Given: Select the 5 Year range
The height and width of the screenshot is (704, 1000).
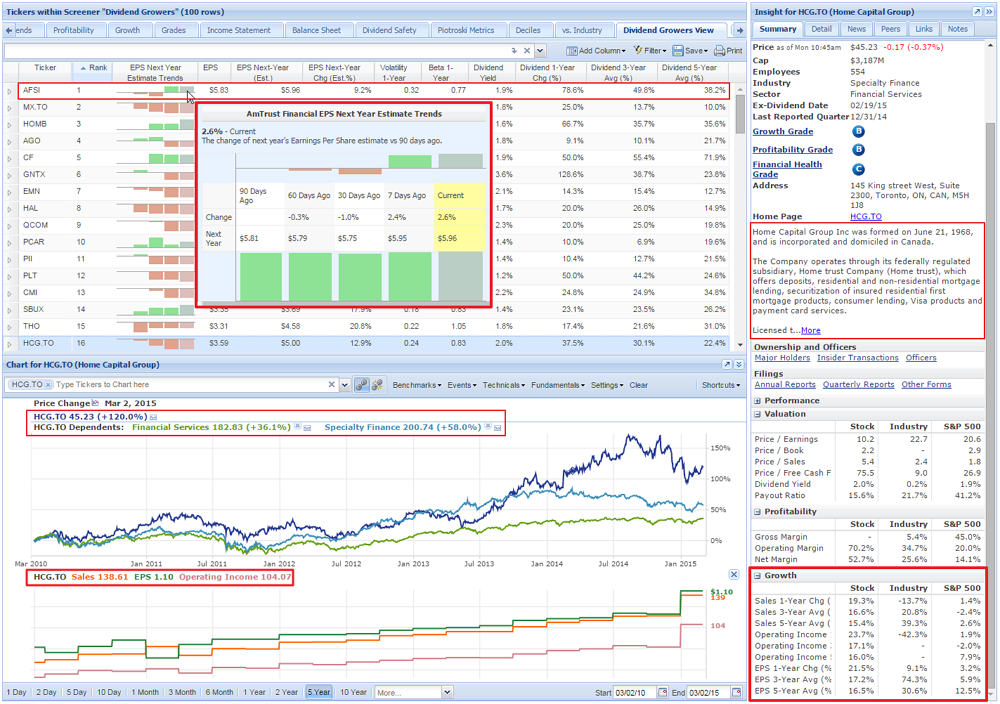Looking at the screenshot, I should click(319, 693).
